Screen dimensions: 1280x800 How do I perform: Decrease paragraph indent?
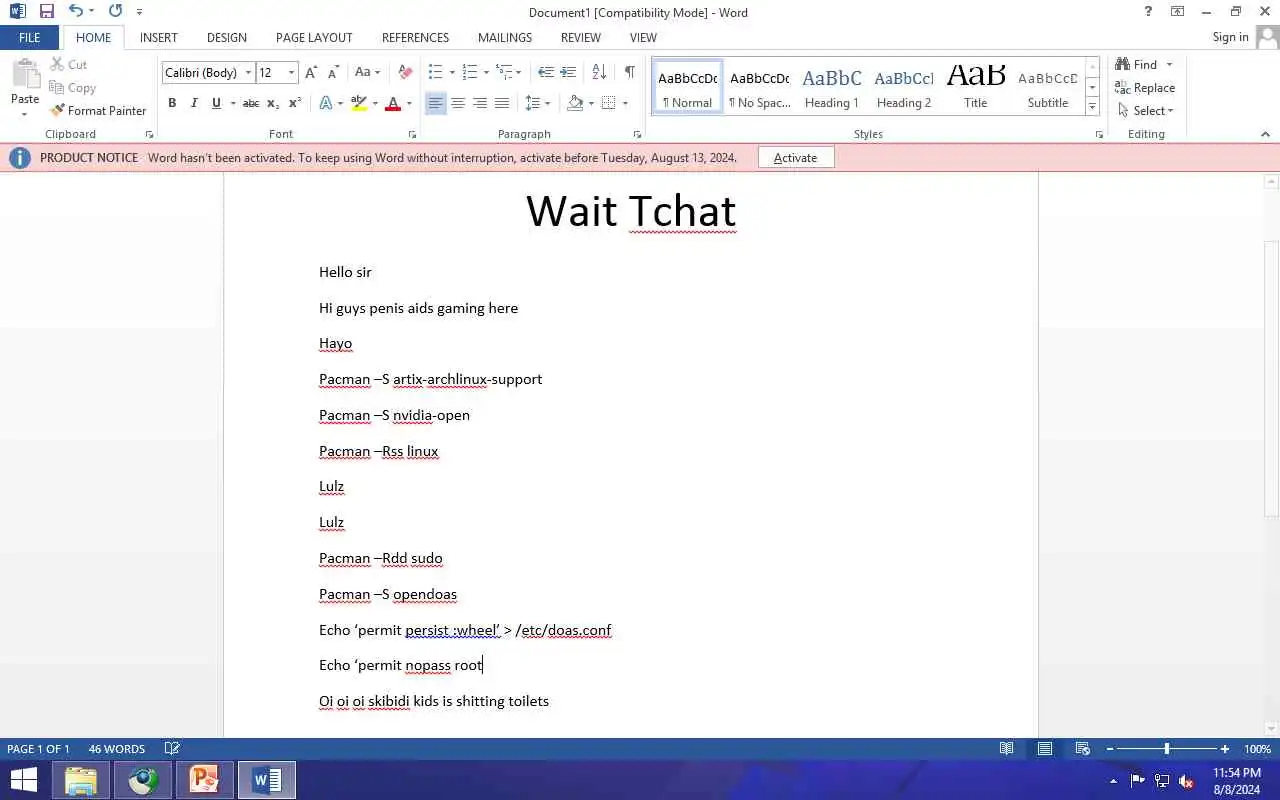[x=545, y=72]
